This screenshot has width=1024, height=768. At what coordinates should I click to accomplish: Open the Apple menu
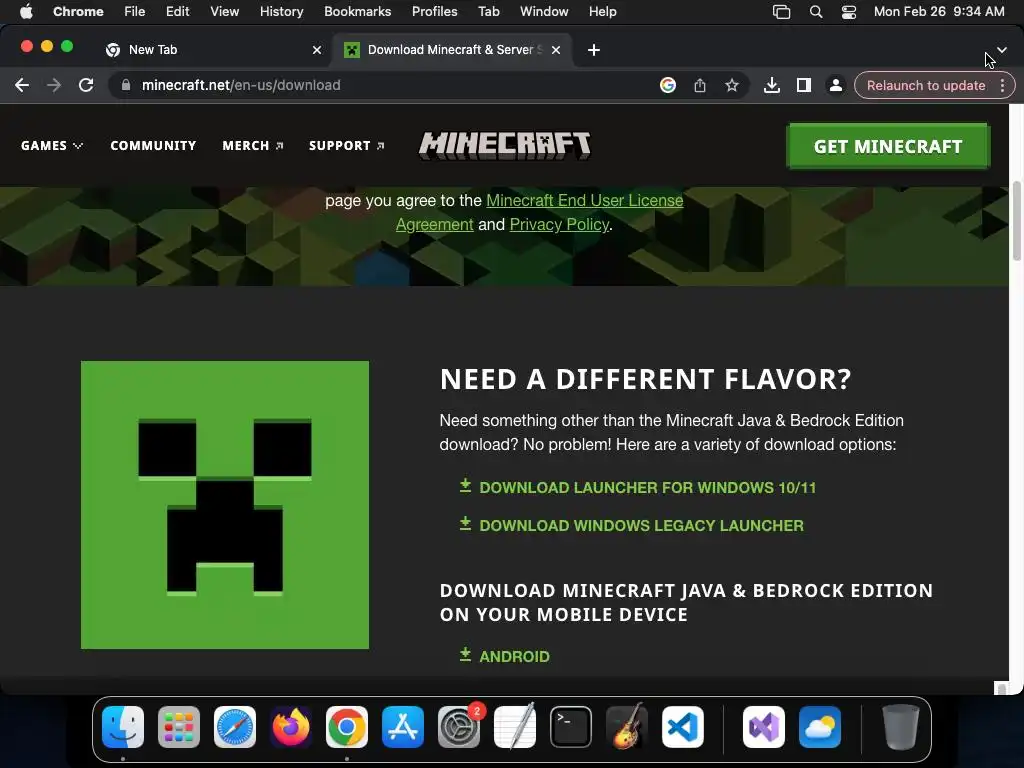[x=26, y=11]
